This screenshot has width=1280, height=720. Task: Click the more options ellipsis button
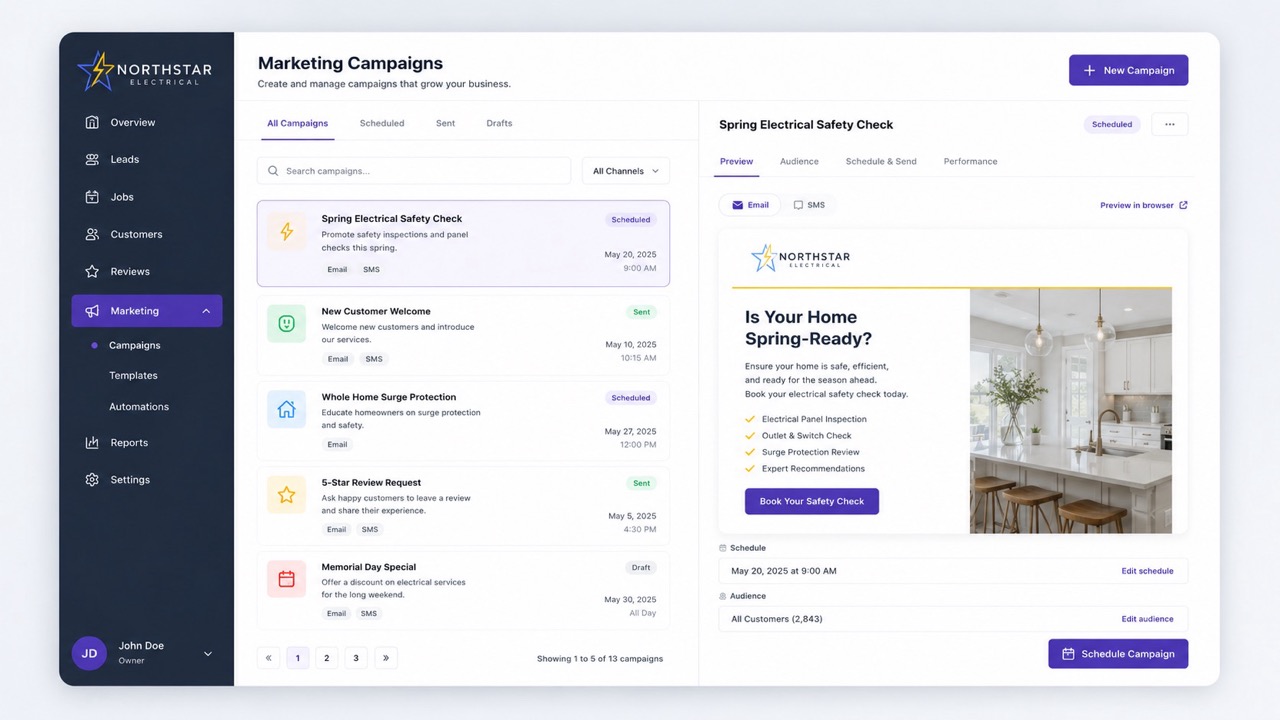[1170, 124]
